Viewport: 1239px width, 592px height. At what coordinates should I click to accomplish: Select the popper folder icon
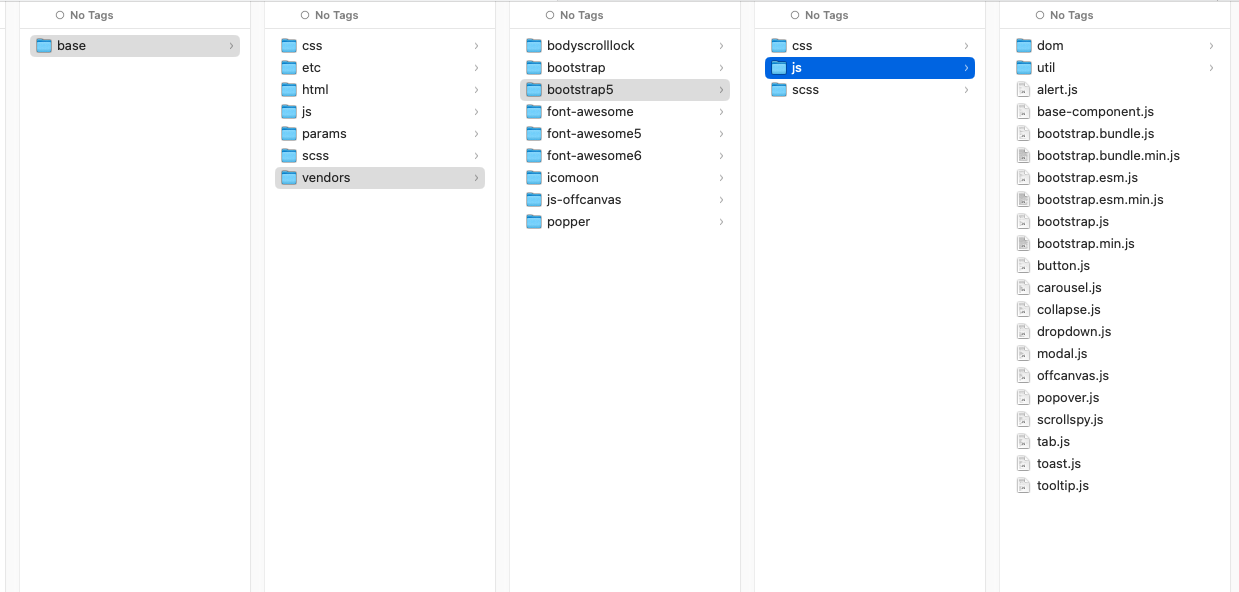pyautogui.click(x=534, y=222)
